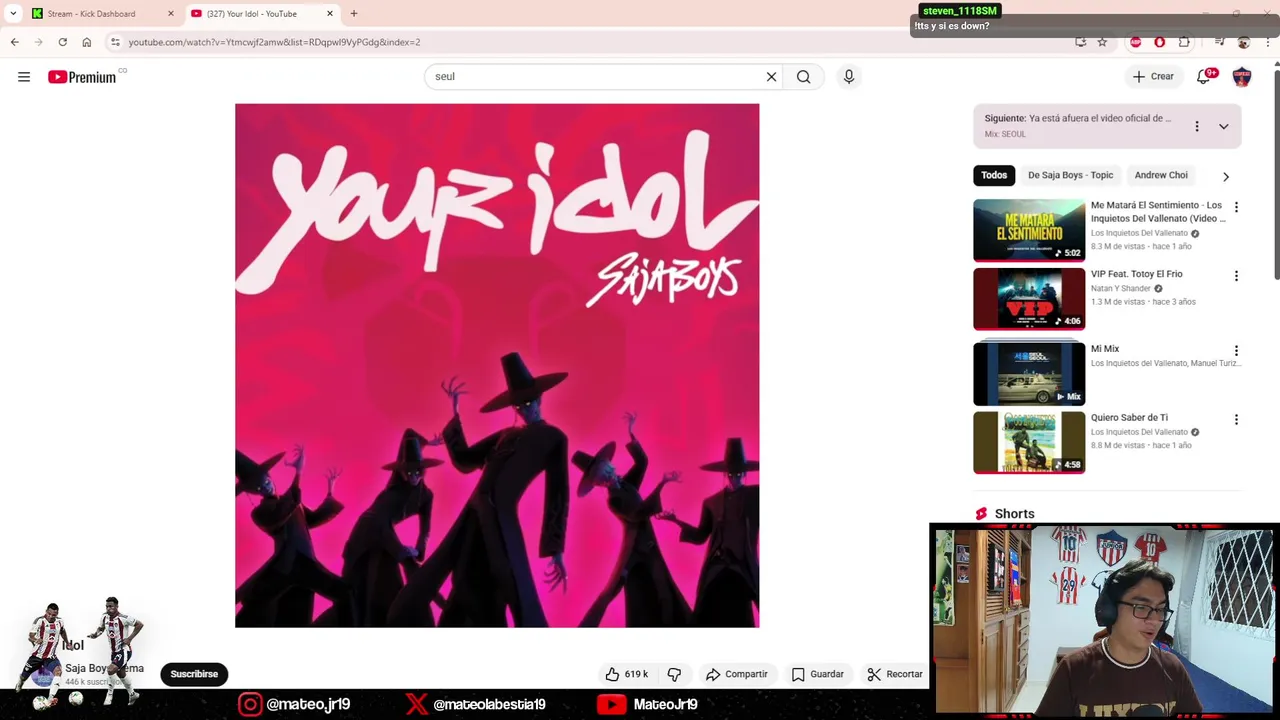Like the video with thumbs up
Screen dimensions: 1280x720
pos(627,674)
